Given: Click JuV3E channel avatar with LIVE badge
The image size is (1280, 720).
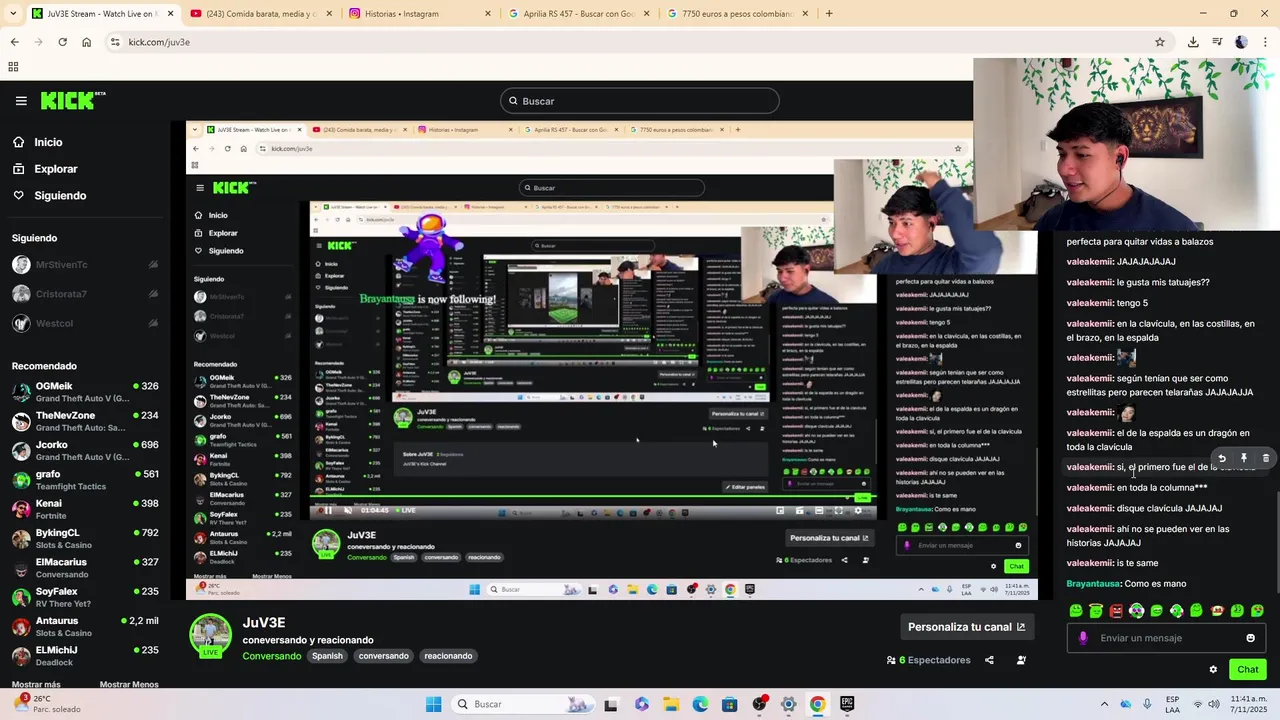Looking at the screenshot, I should click(x=210, y=637).
